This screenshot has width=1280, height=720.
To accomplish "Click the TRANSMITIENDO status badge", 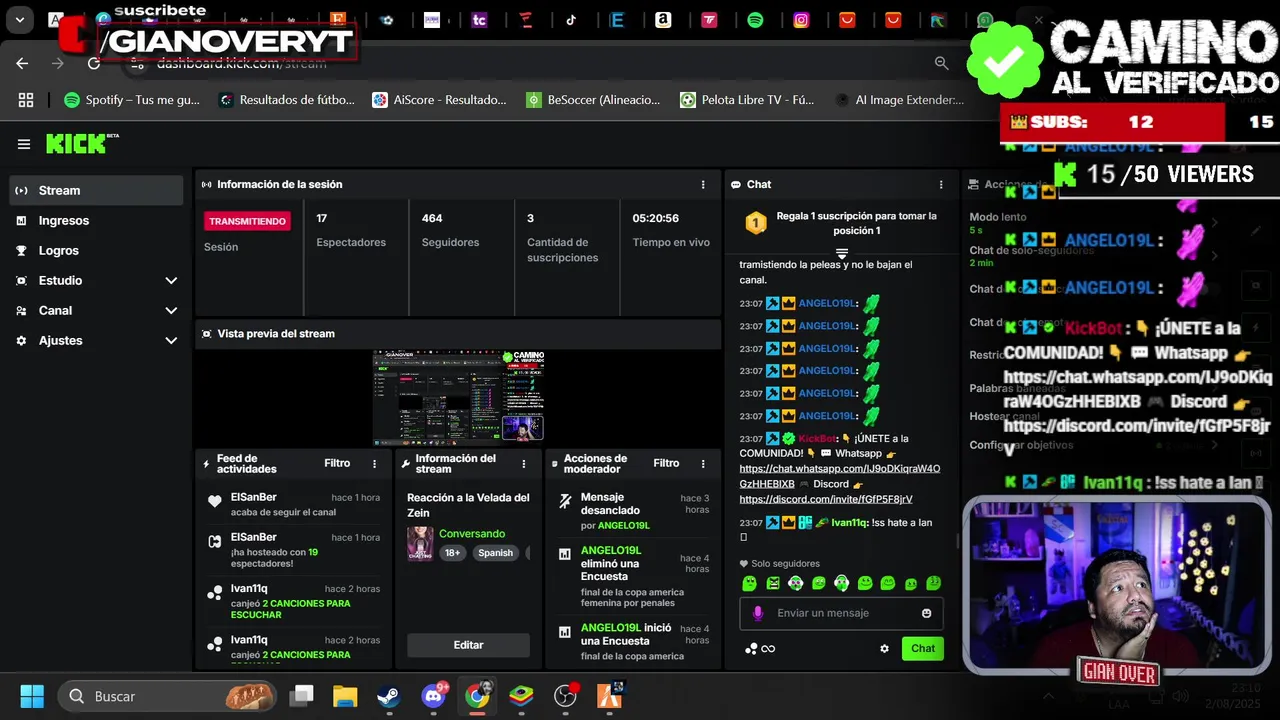I will tap(247, 221).
